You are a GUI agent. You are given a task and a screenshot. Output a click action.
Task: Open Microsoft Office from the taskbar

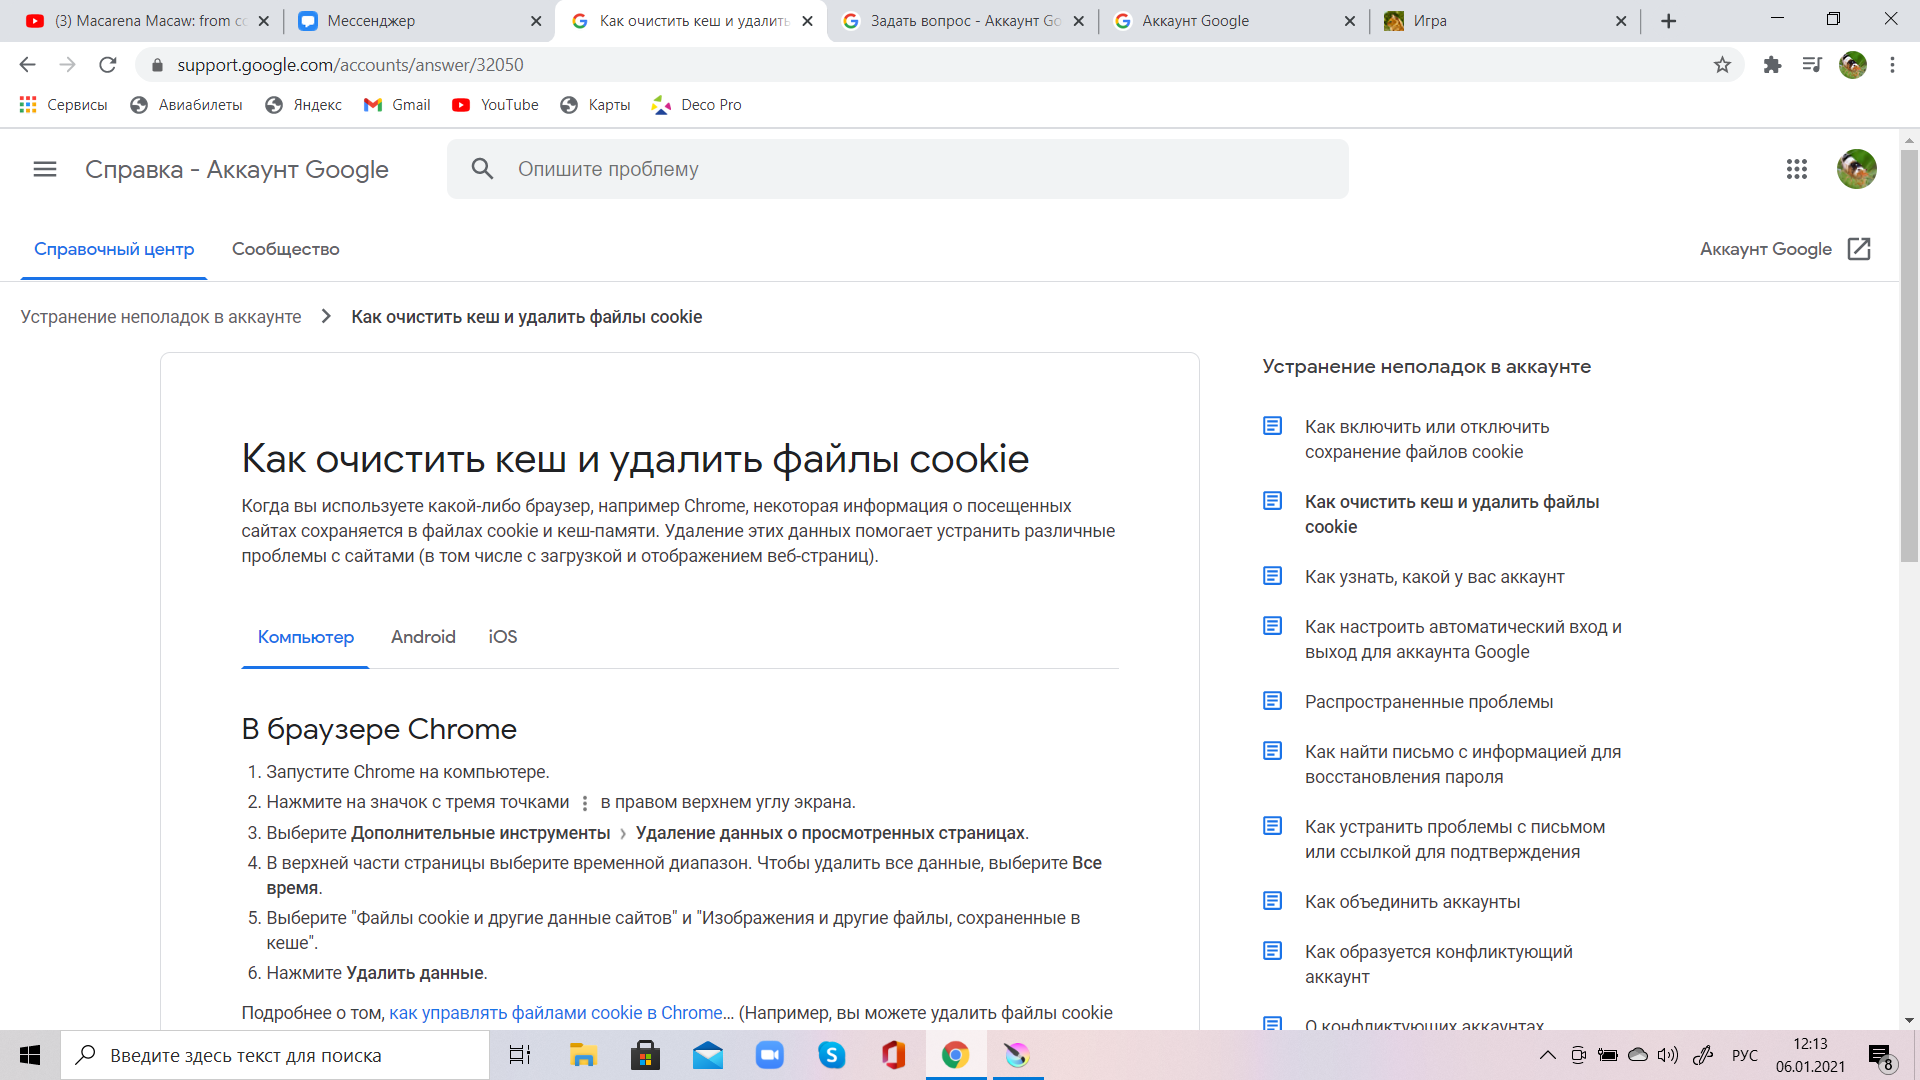coord(893,1055)
